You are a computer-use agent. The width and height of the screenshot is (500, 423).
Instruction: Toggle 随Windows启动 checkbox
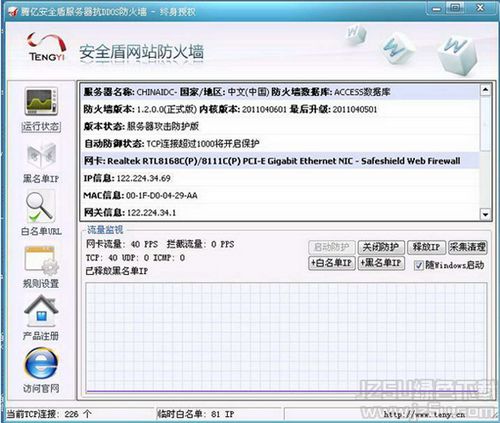(418, 265)
